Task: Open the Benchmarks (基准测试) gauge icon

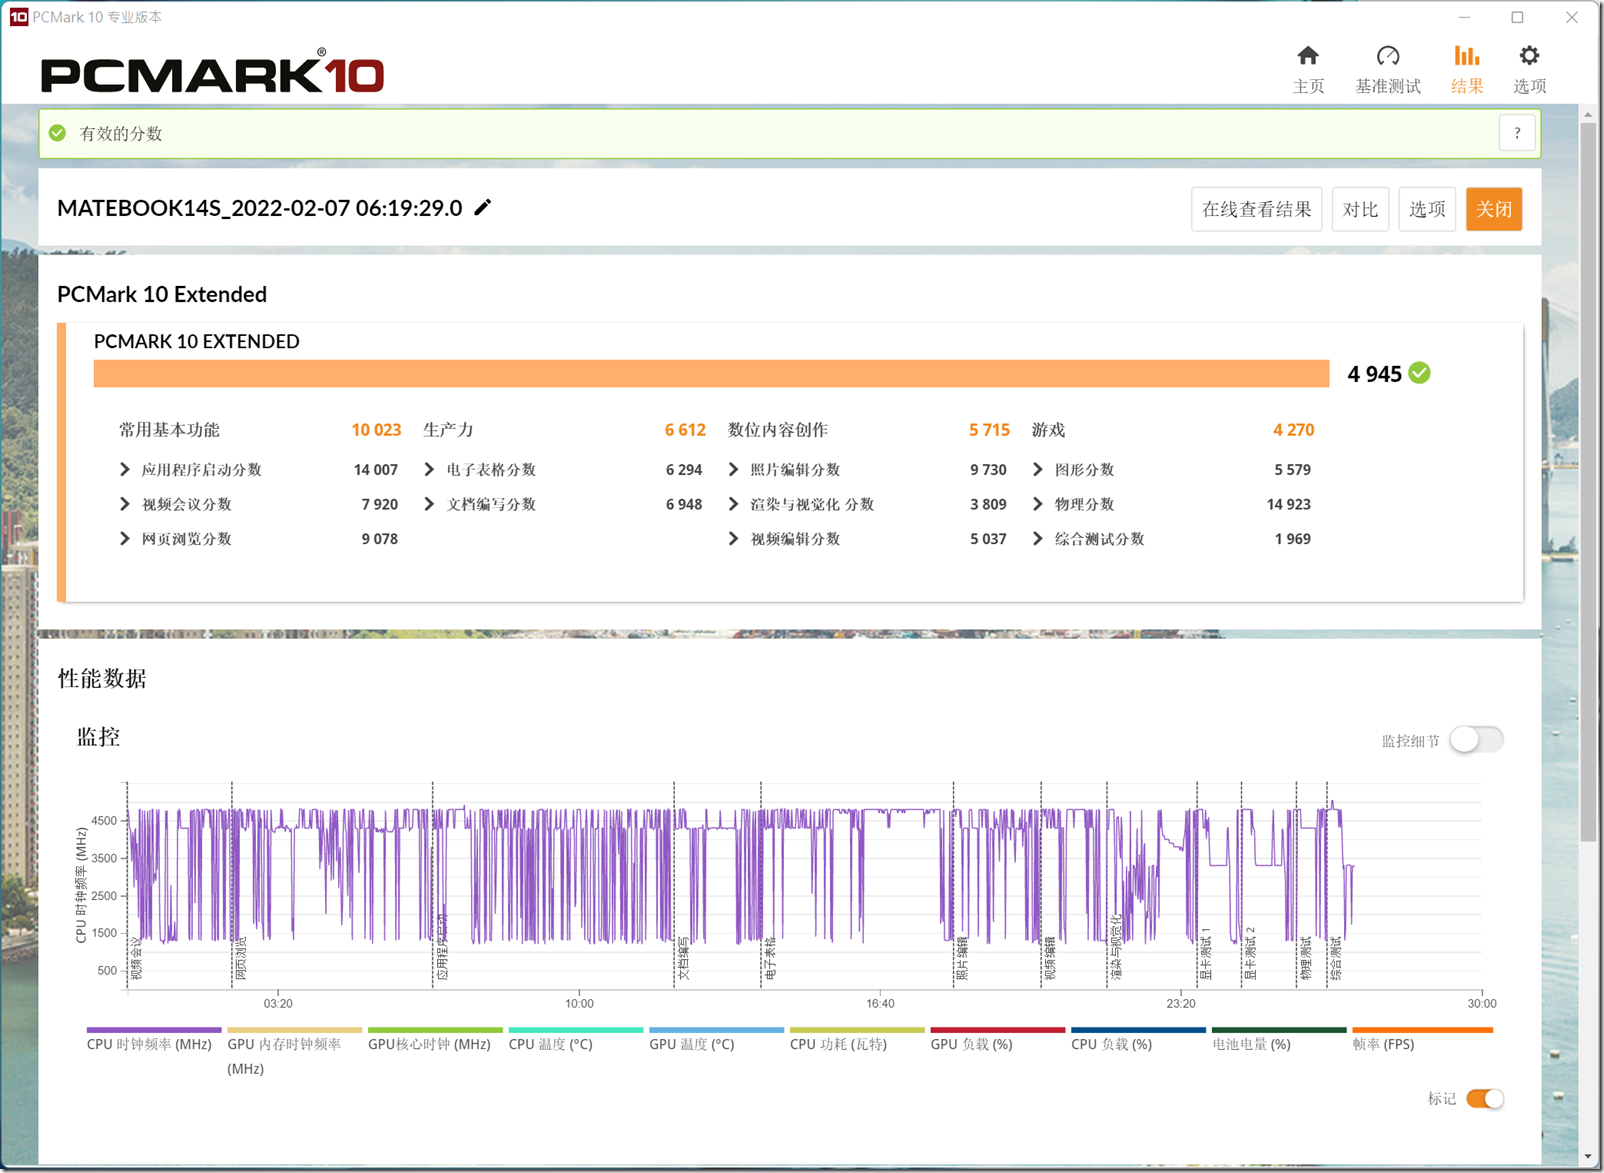Action: click(1387, 57)
